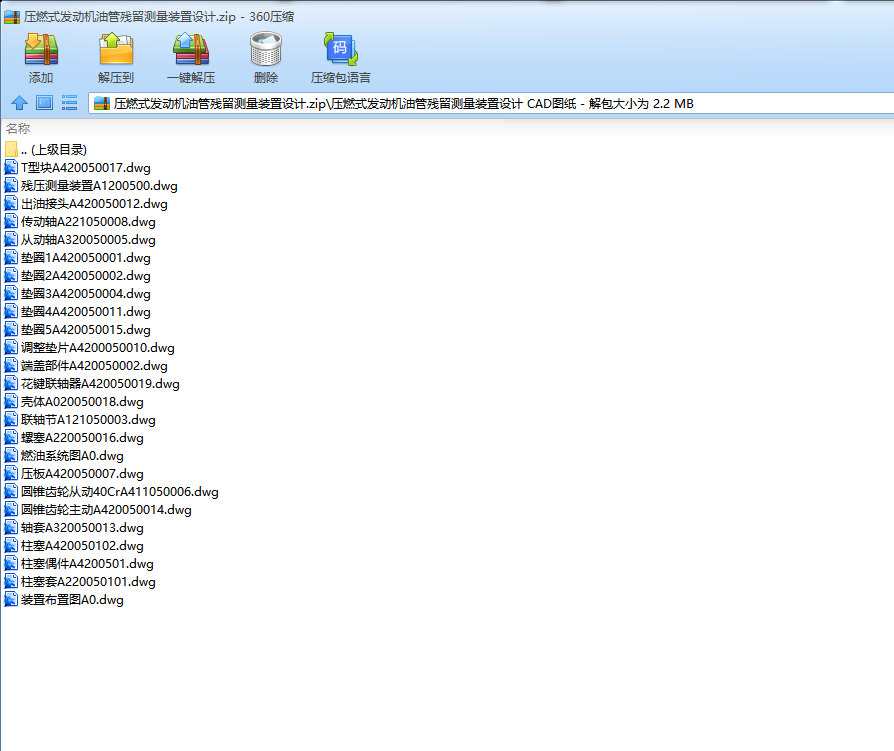The height and width of the screenshot is (751, 894).
Task: Click the dwg file icon beside T型块A420050017.dwg
Action: pyautogui.click(x=11, y=167)
